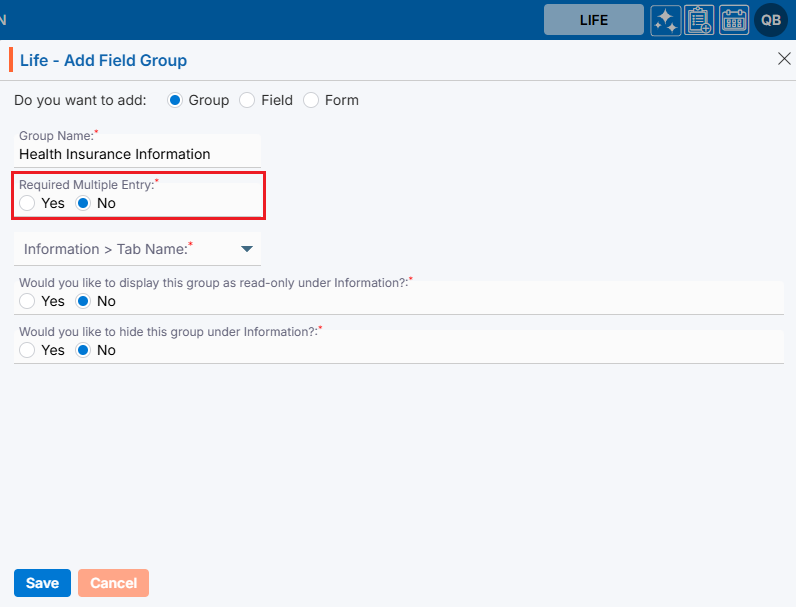Screen dimensions: 796x607
Task: Select the Form radio option
Action: pyautogui.click(x=311, y=100)
